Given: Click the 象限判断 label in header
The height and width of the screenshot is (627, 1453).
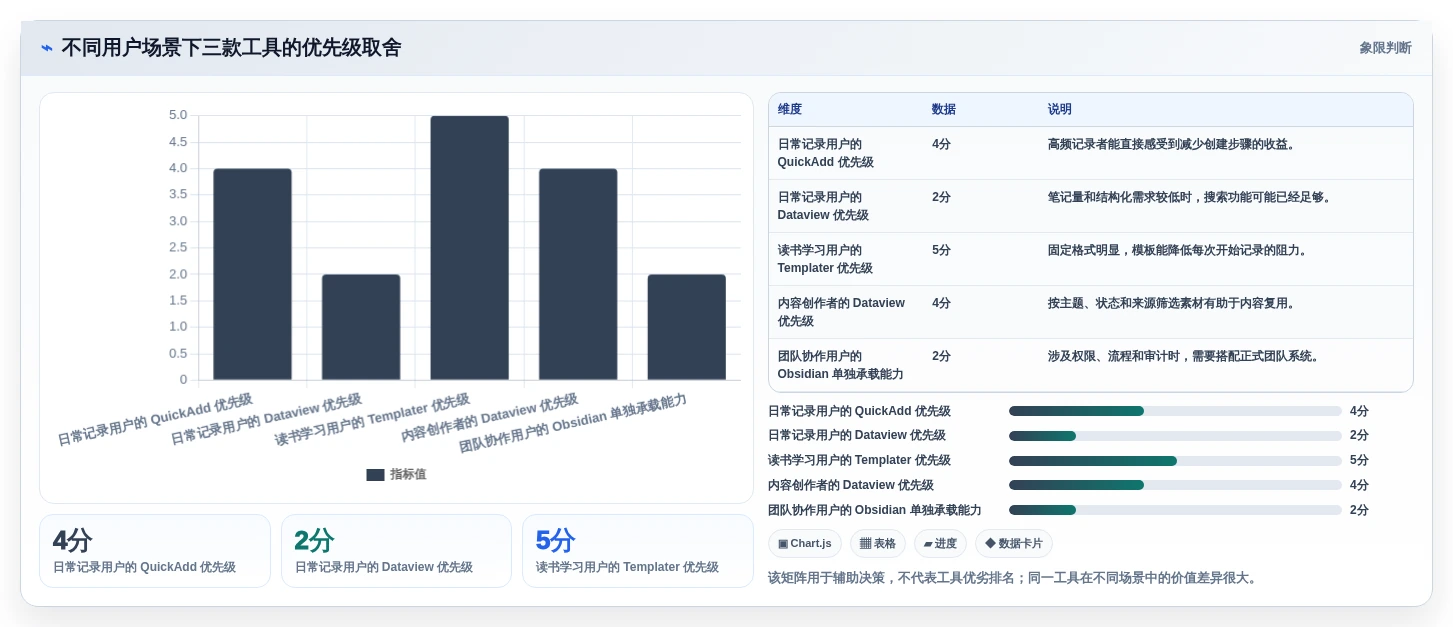Looking at the screenshot, I should pos(1385,48).
